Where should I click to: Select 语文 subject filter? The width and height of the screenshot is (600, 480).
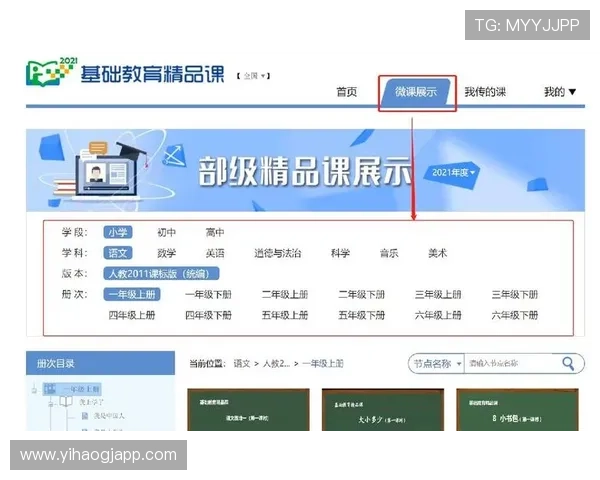[x=118, y=253]
